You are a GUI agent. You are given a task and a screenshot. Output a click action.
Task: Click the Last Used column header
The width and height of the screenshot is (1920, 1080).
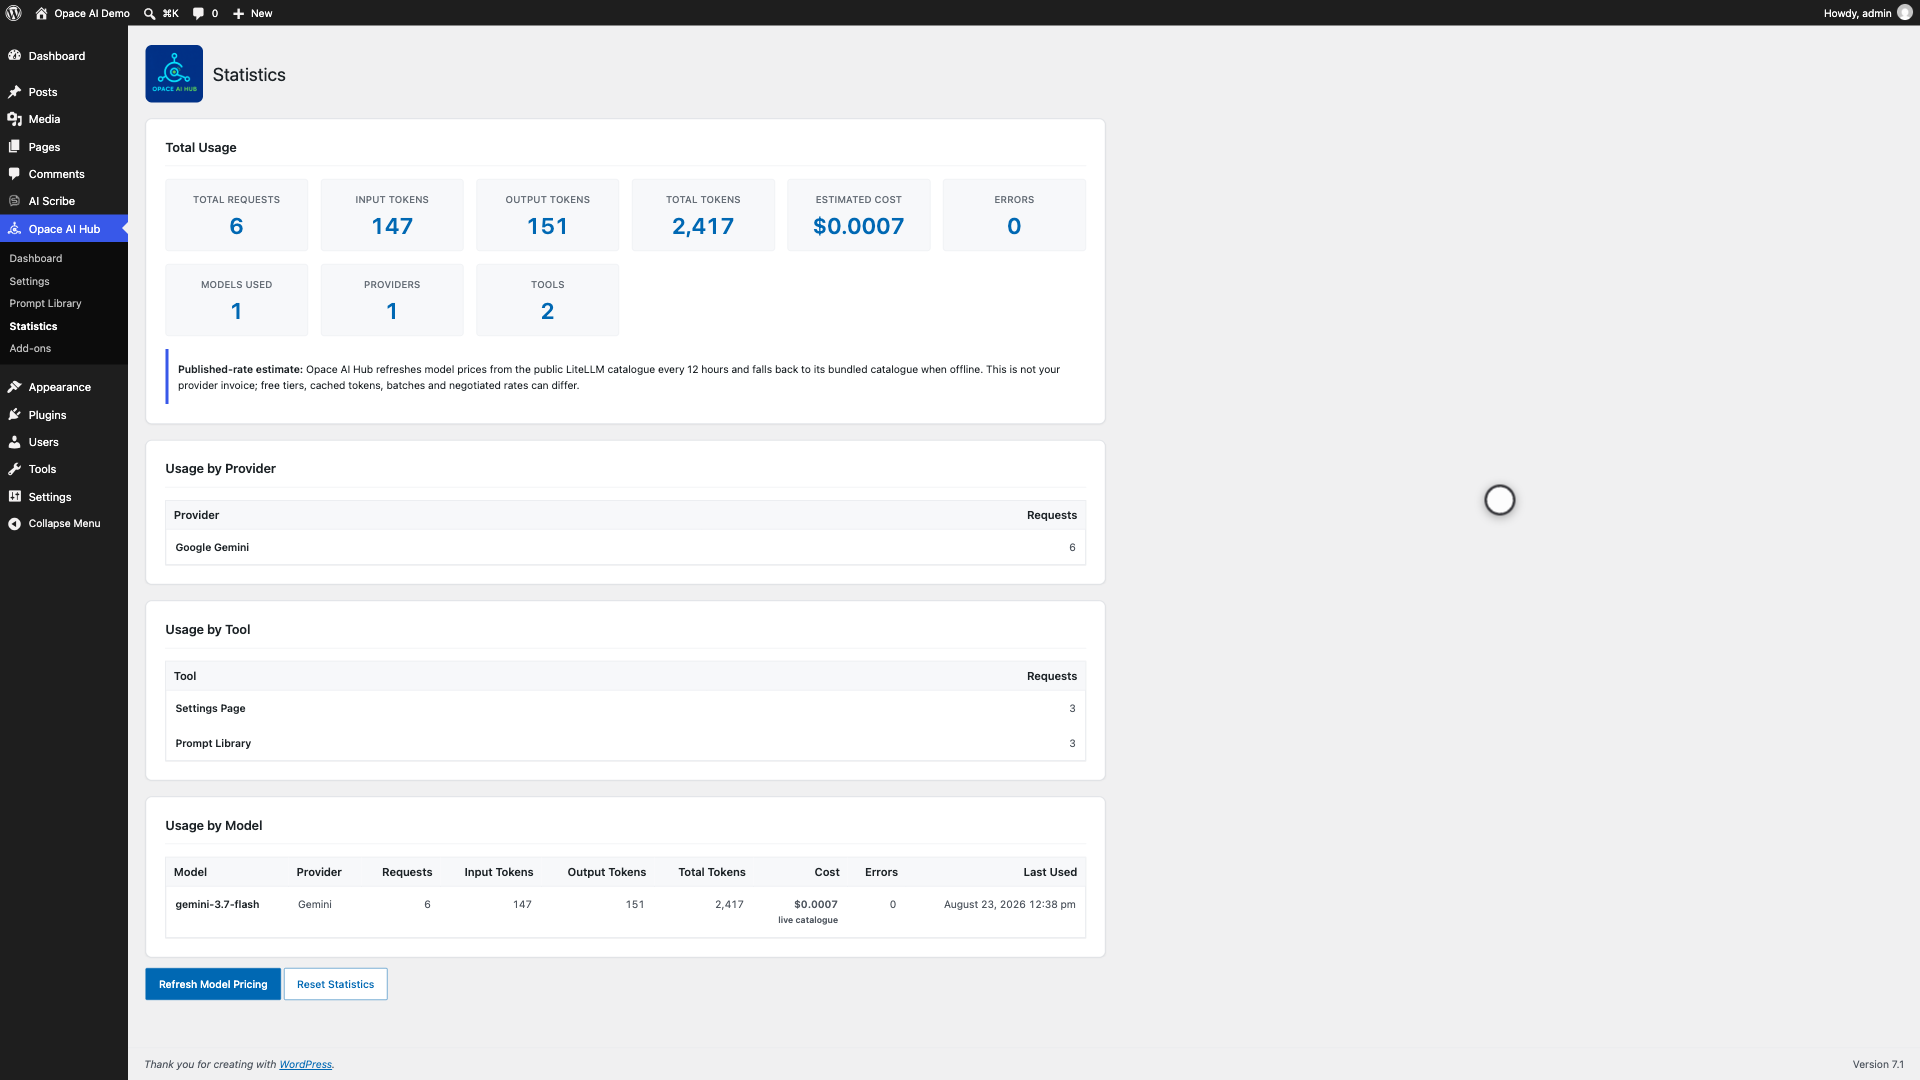click(1050, 872)
